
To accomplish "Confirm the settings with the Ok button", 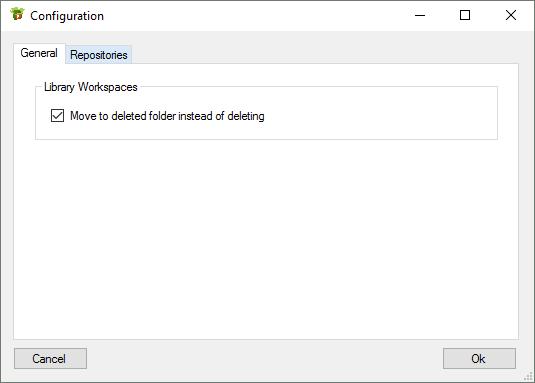I will pyautogui.click(x=479, y=358).
